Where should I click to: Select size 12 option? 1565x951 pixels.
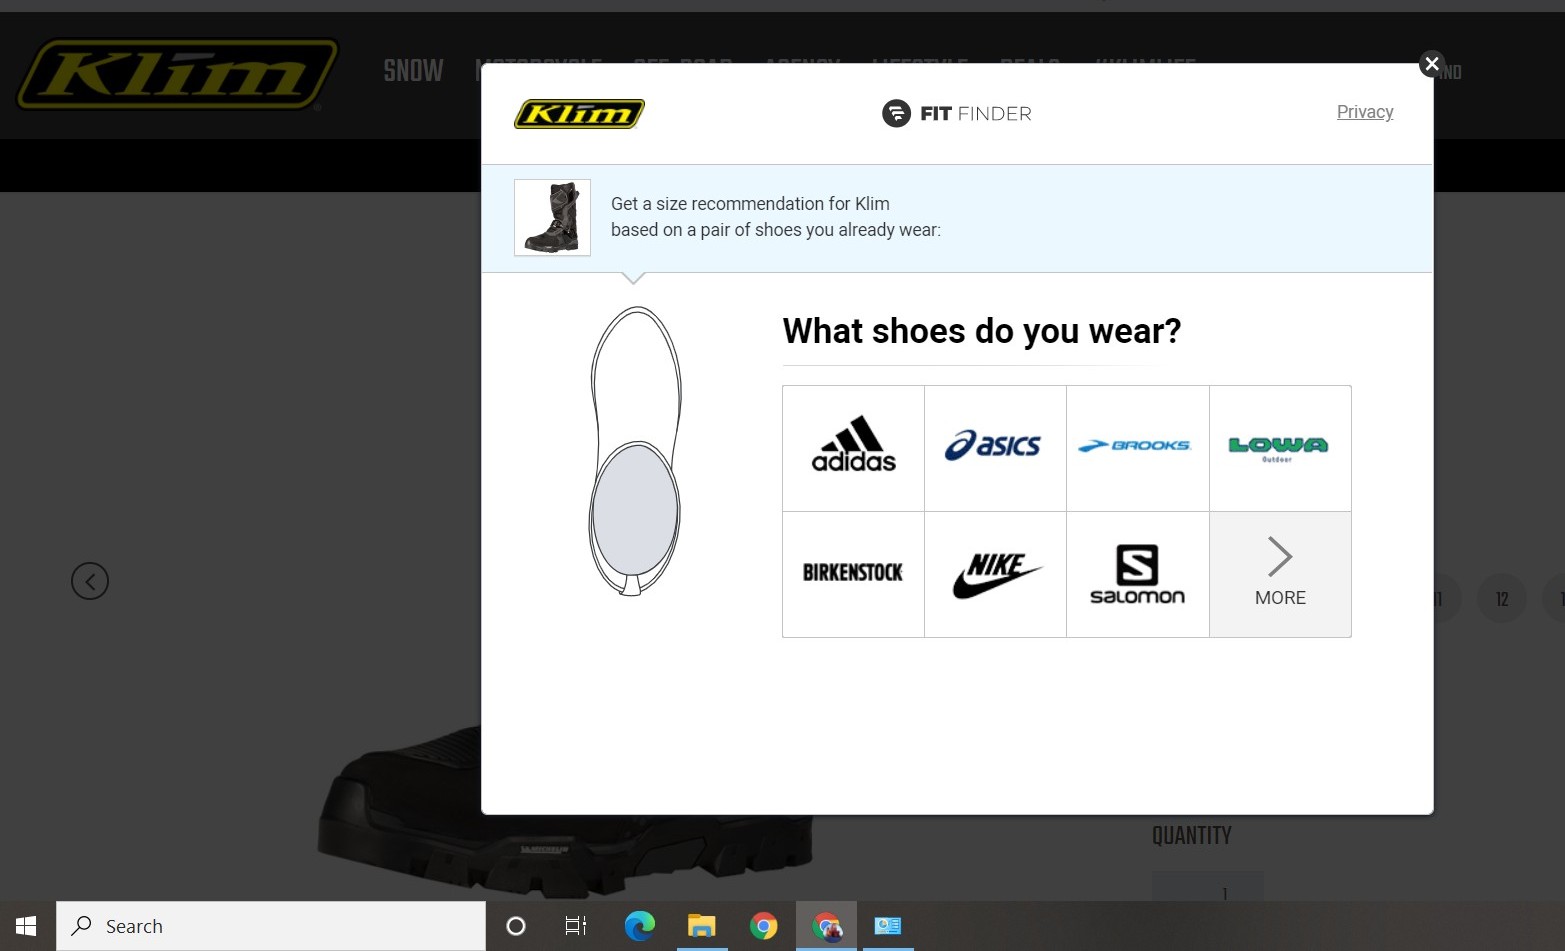(x=1501, y=599)
